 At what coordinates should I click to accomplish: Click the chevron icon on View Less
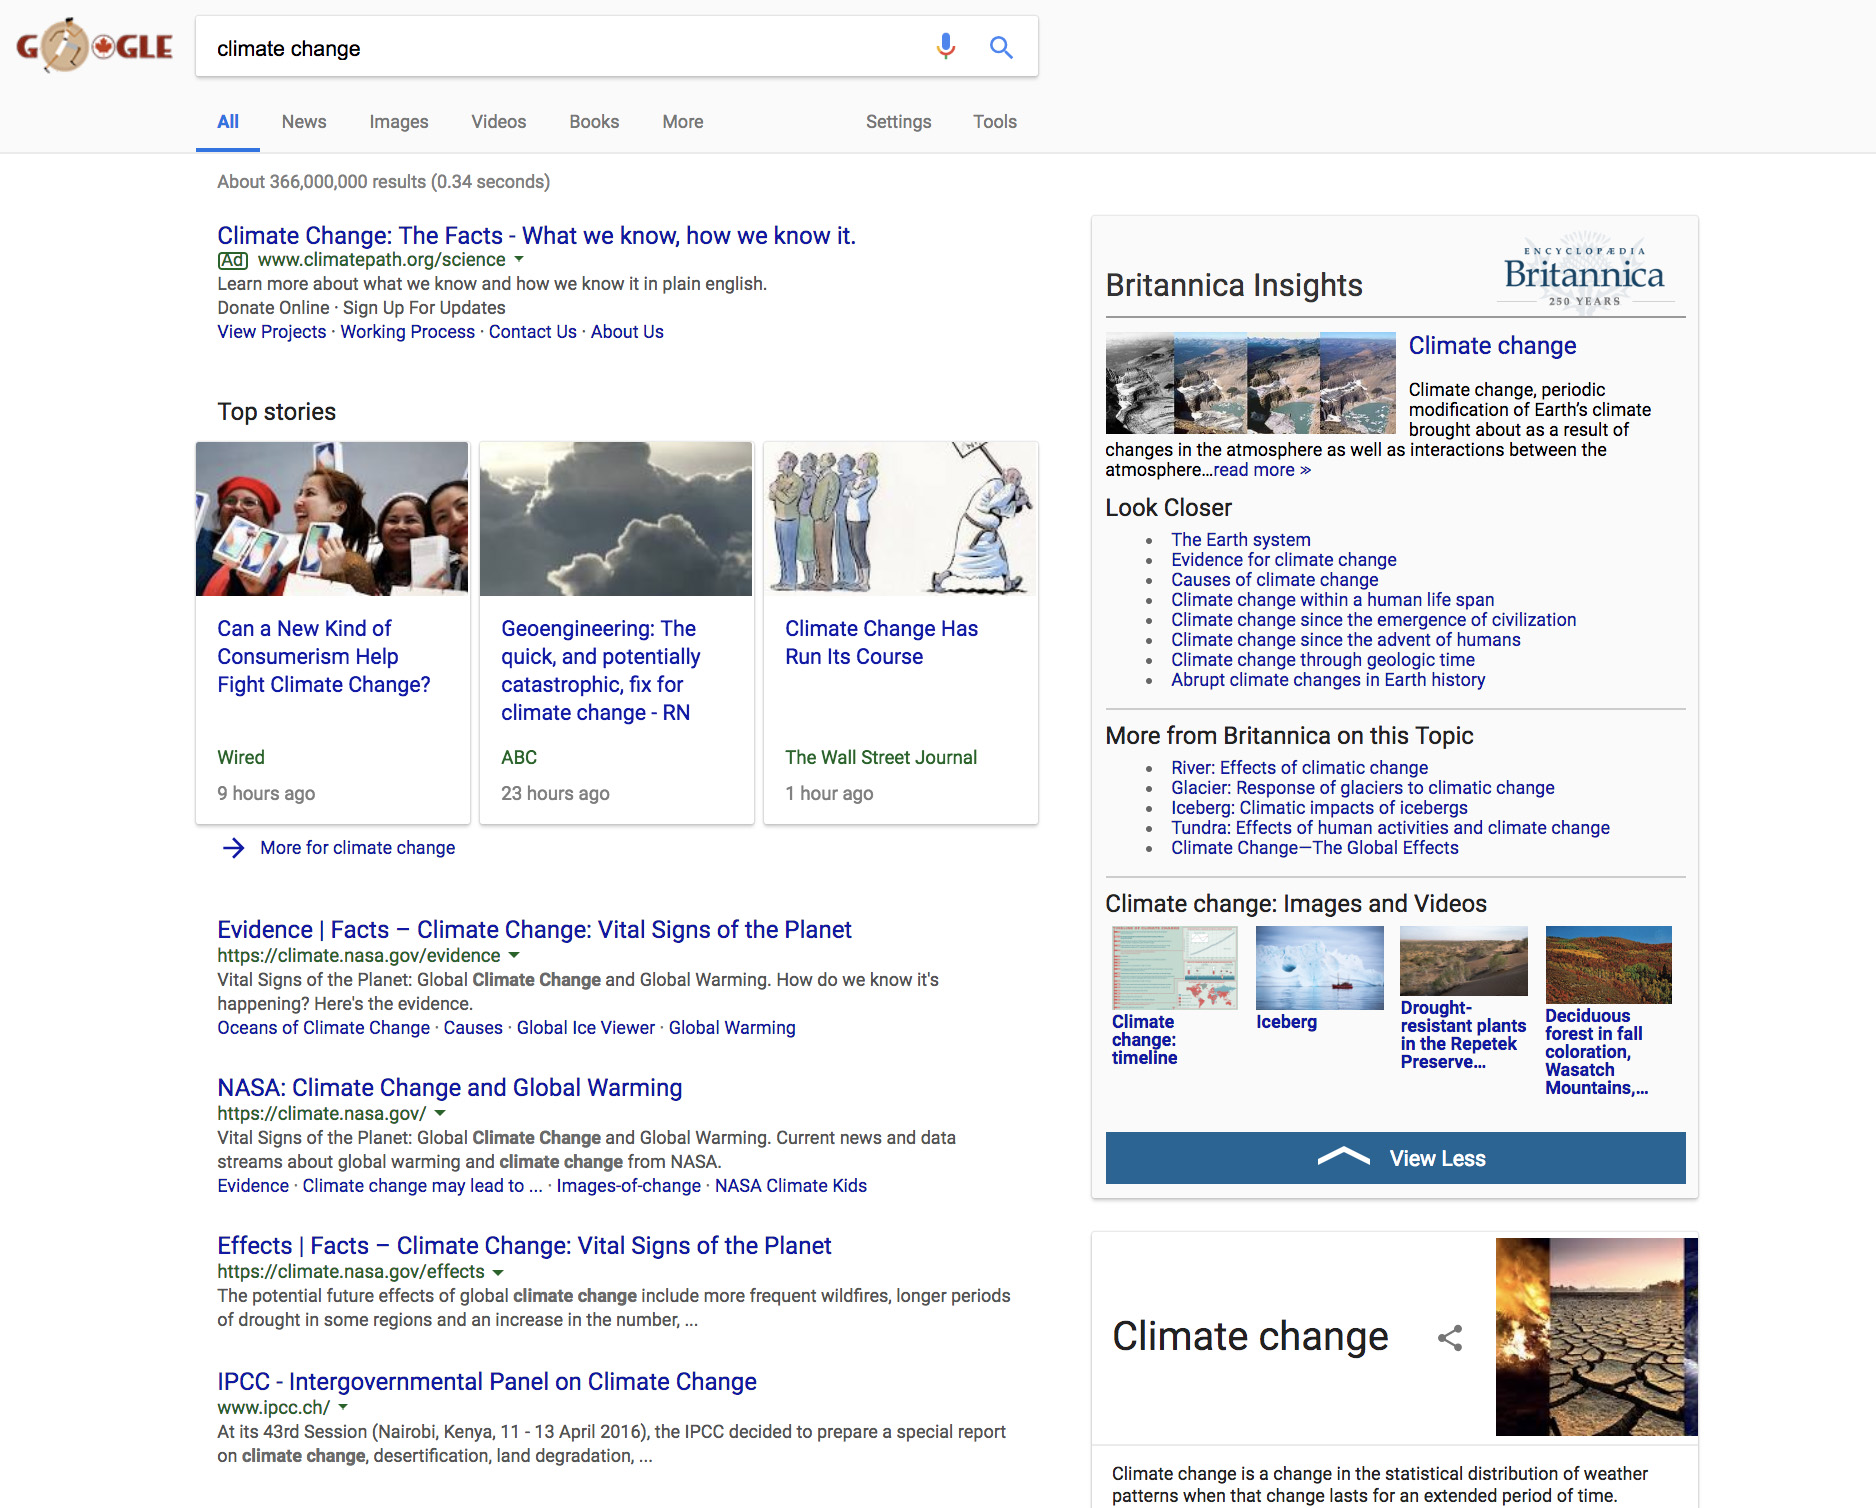click(1343, 1157)
